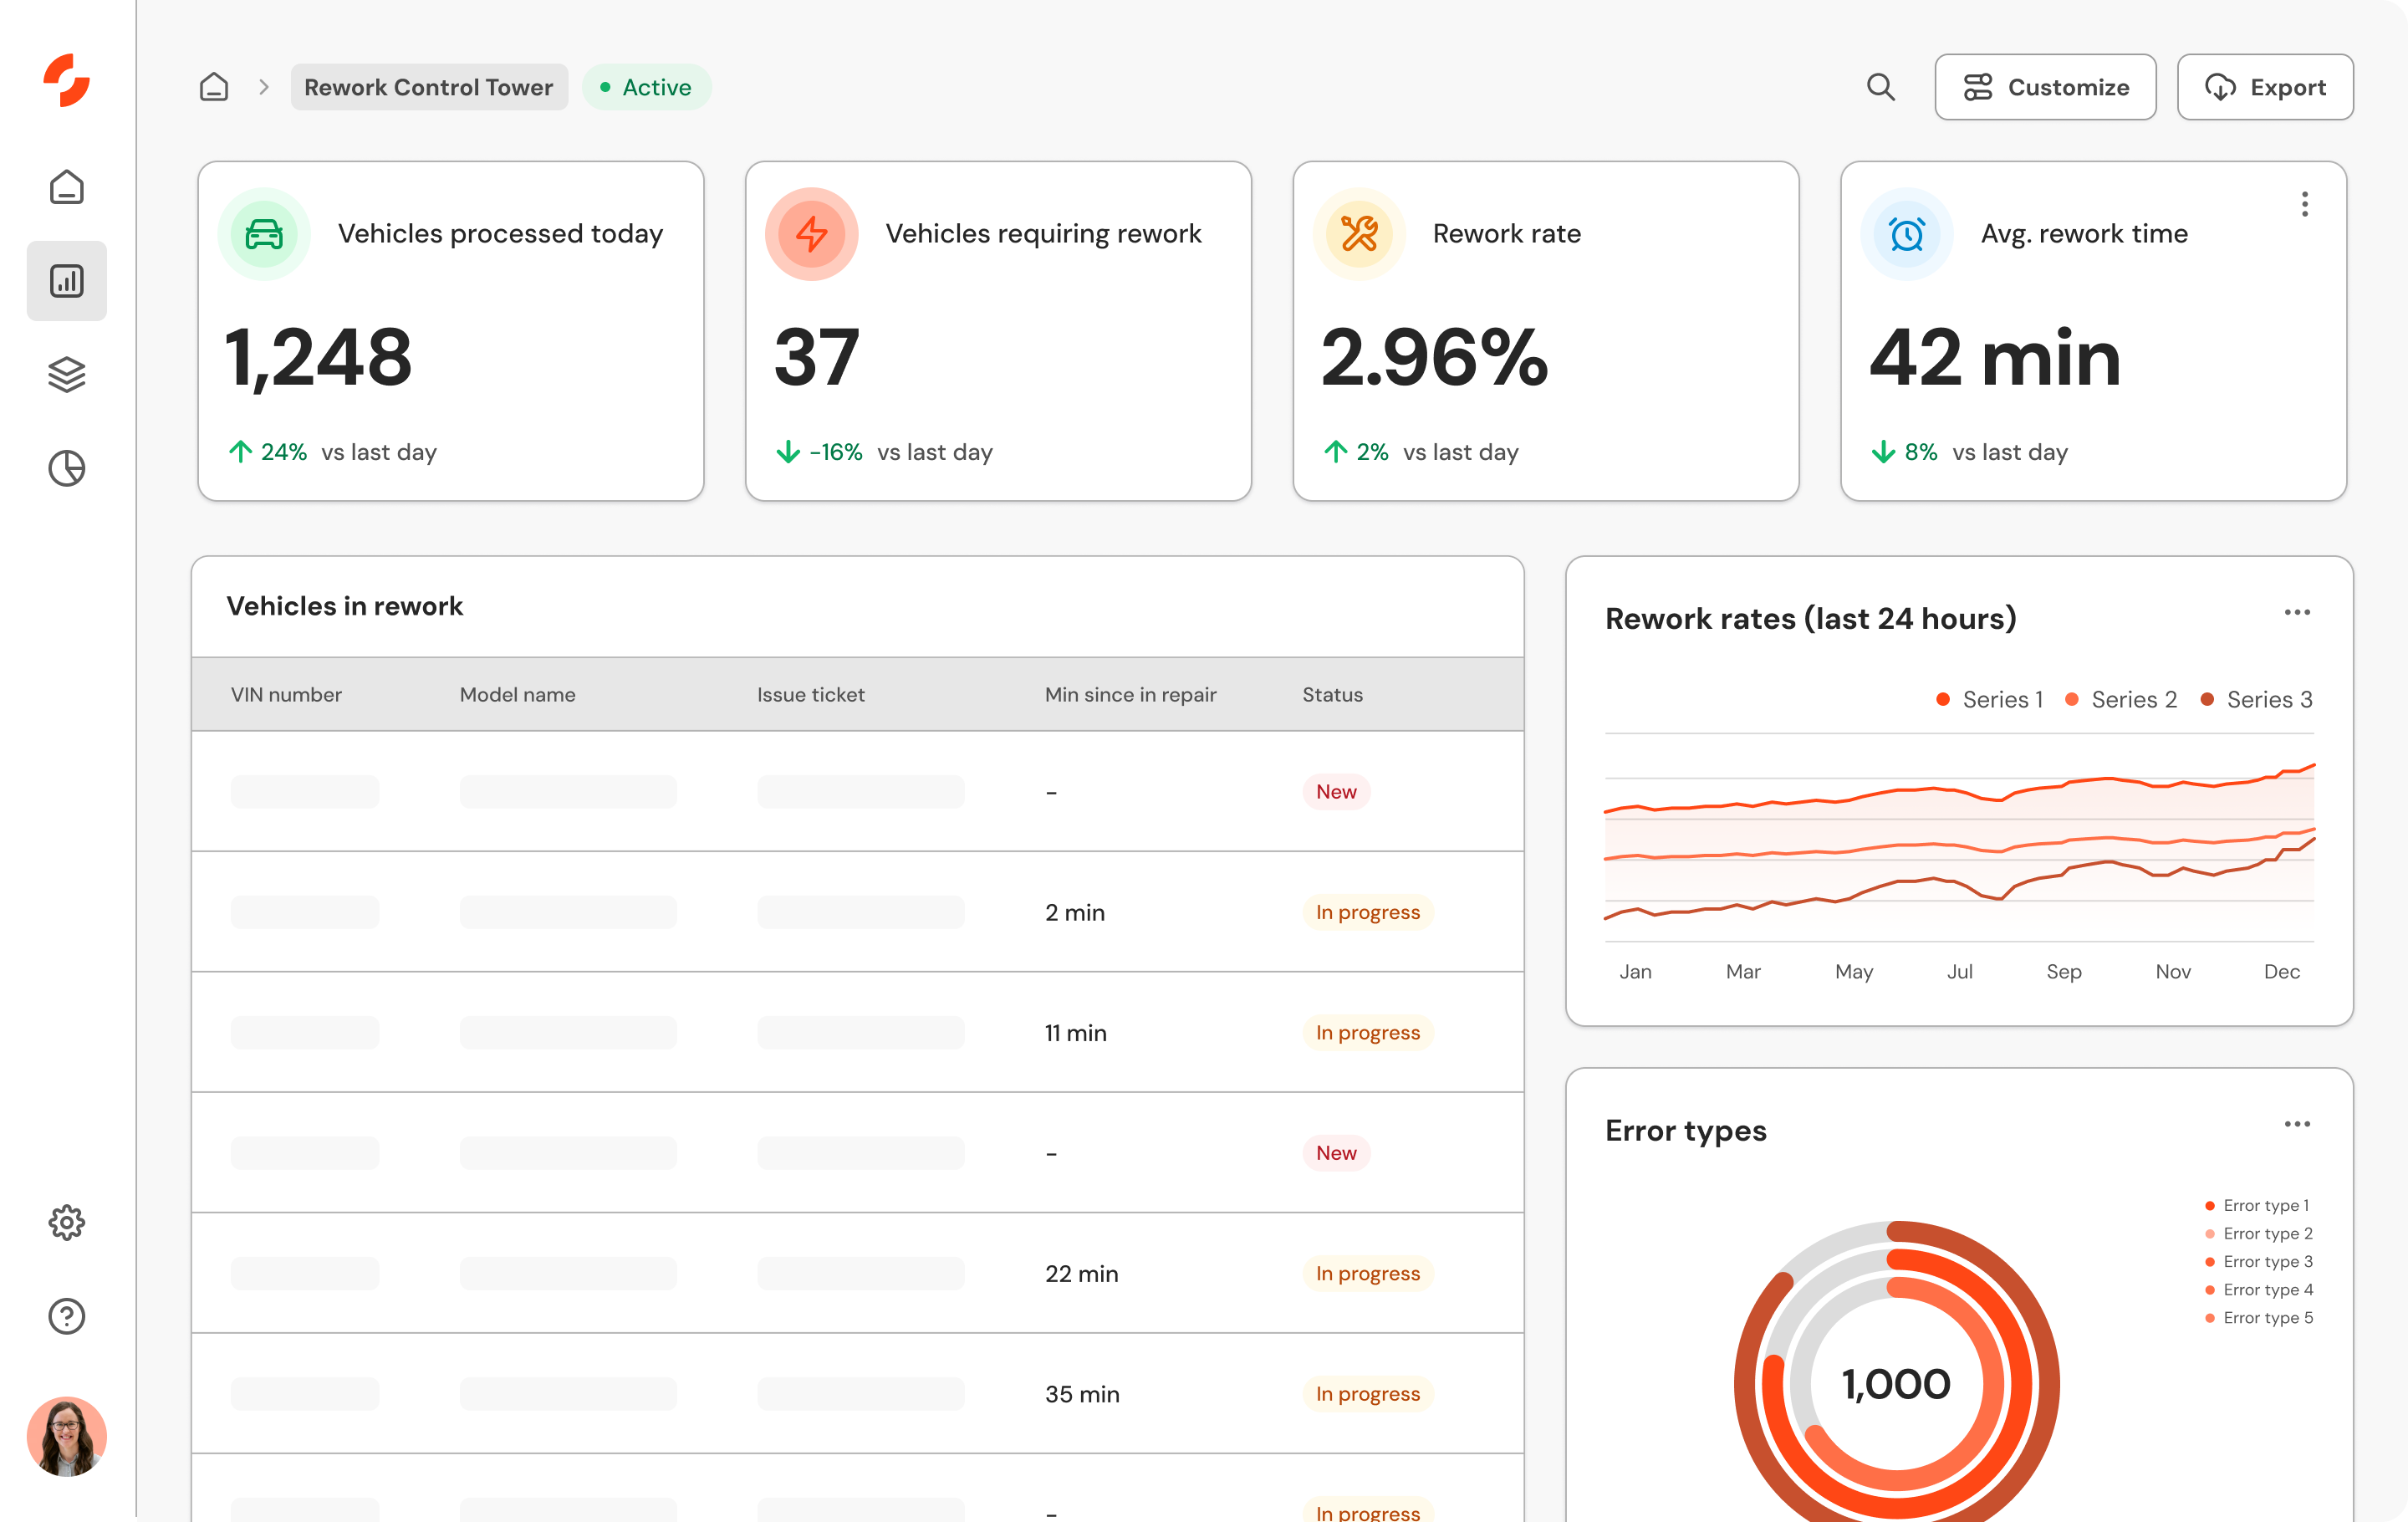Click the wrench tools Rework rate icon
2408x1522 pixels.
(1359, 234)
